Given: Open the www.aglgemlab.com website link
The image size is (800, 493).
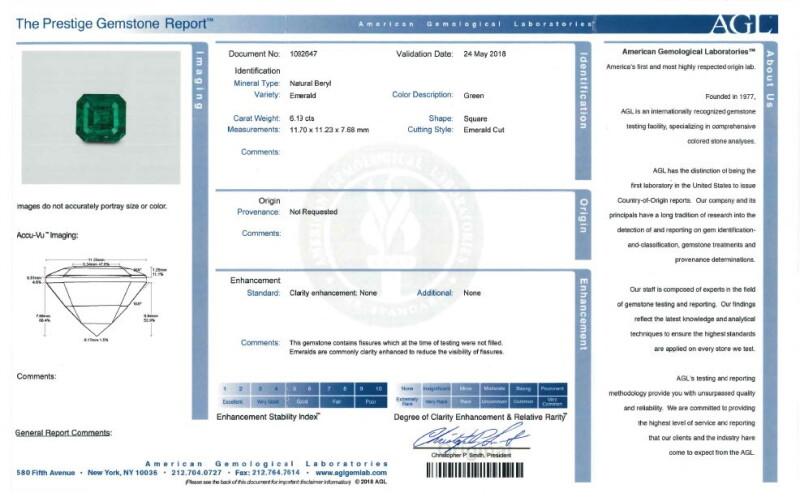Looking at the screenshot, I should 351,473.
